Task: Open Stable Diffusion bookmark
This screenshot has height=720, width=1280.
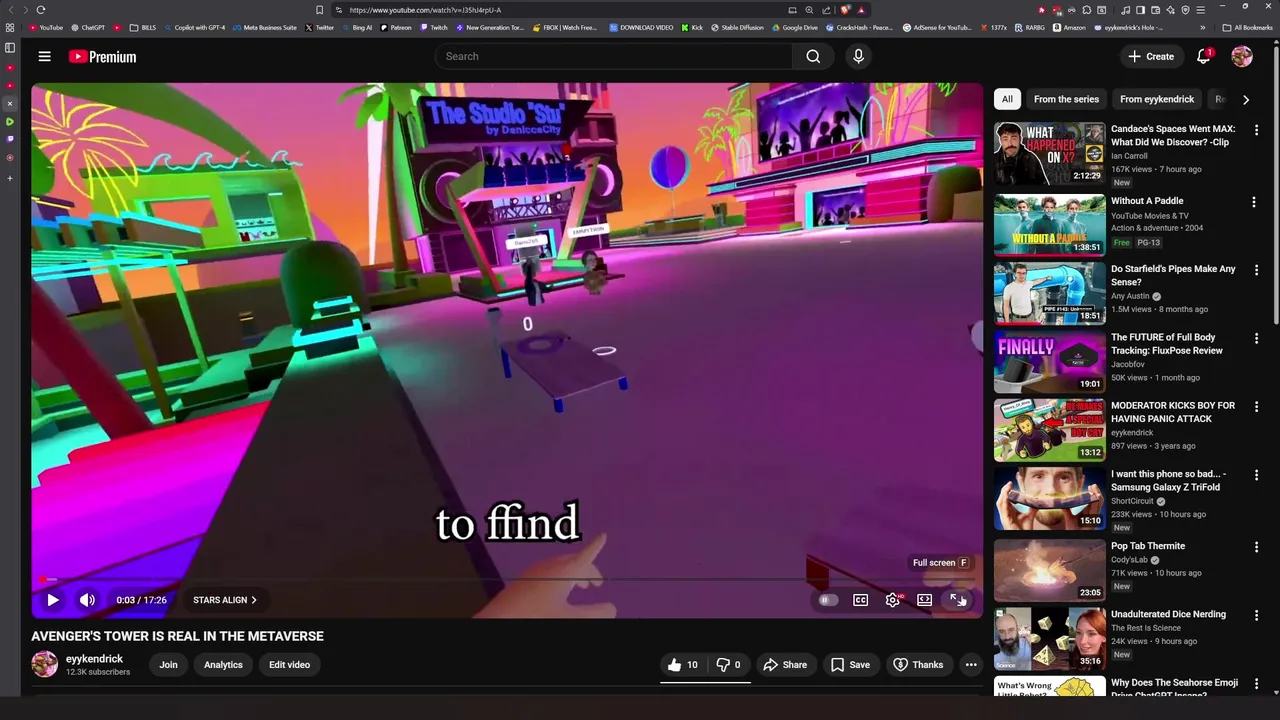Action: pyautogui.click(x=739, y=28)
